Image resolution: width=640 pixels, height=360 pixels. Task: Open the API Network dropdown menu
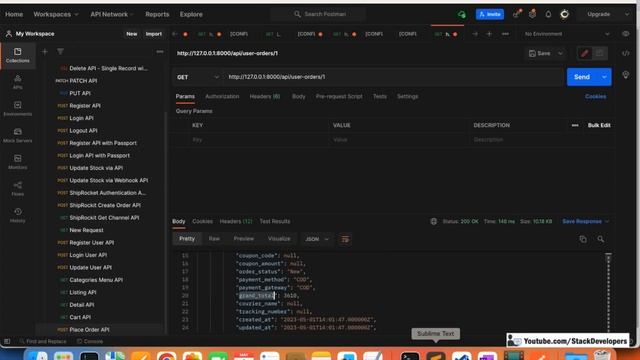tap(112, 14)
